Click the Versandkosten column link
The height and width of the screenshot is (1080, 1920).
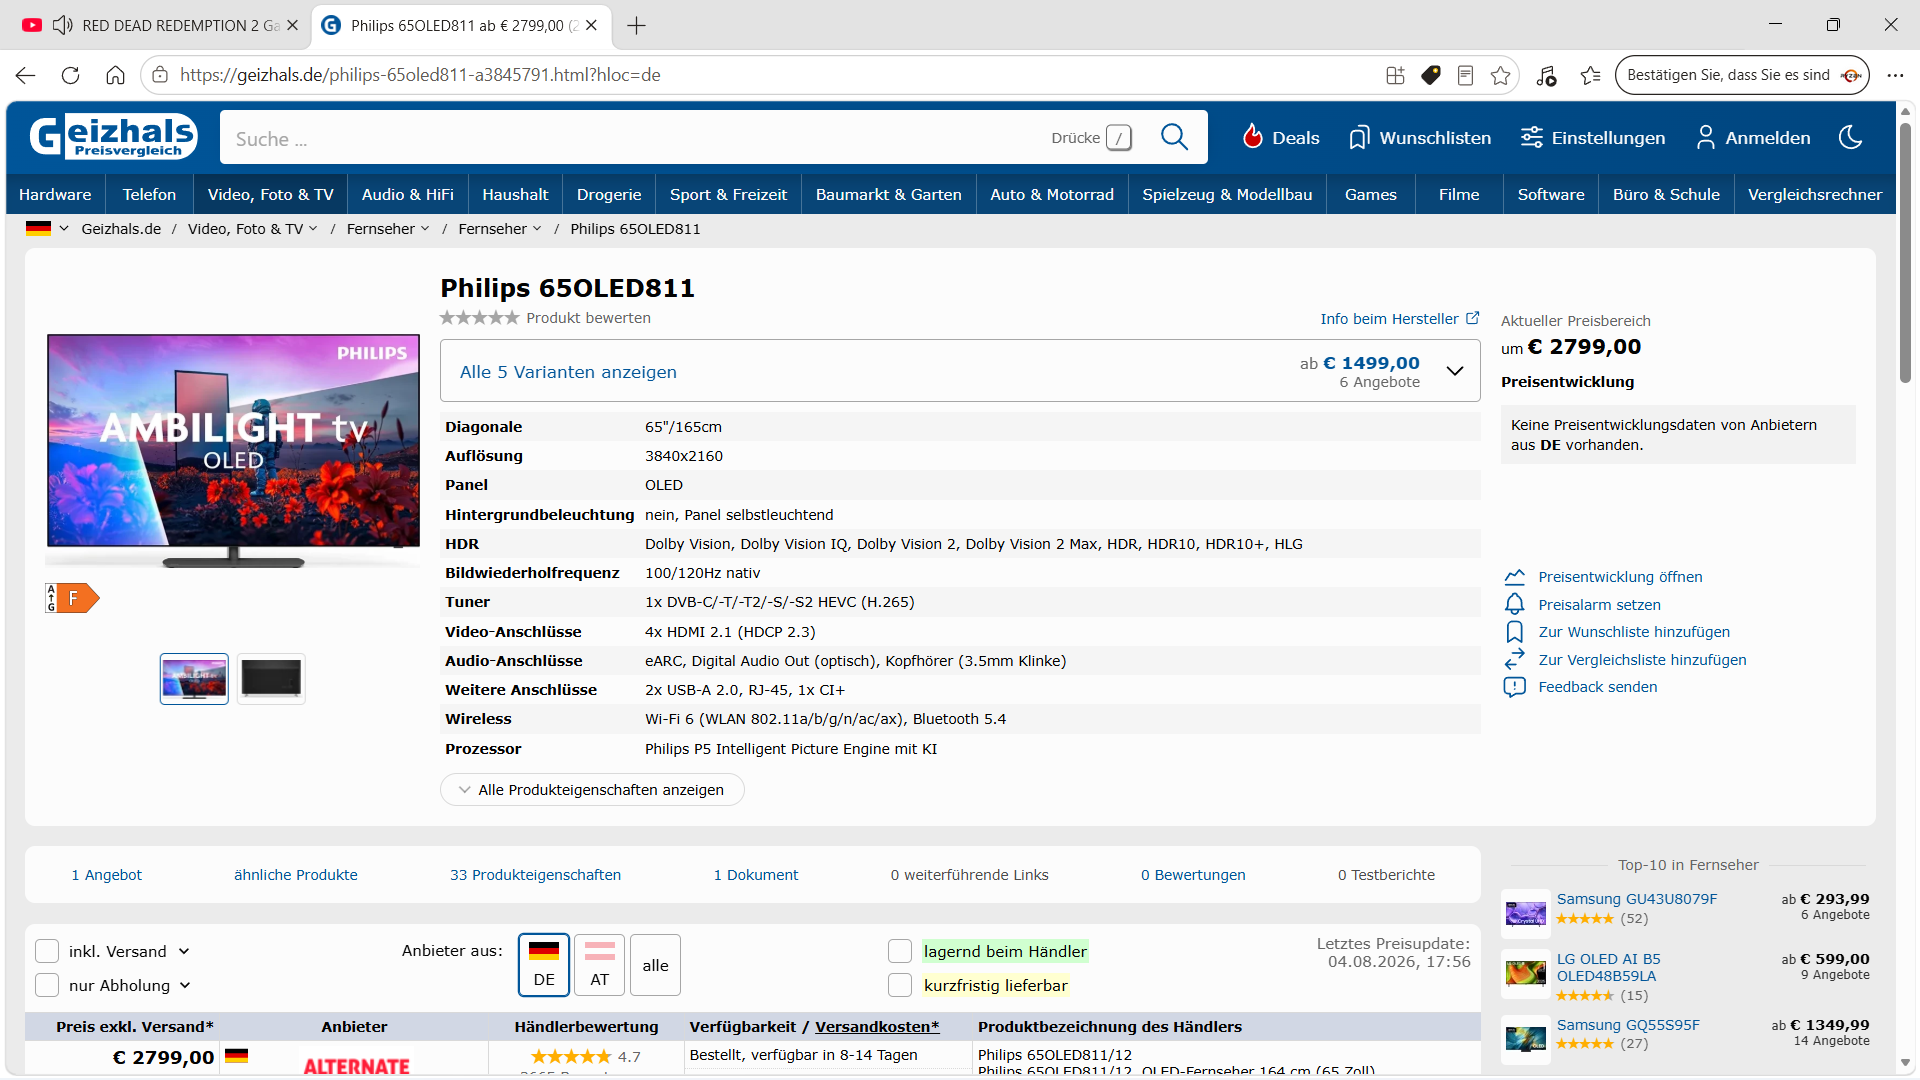click(877, 1027)
